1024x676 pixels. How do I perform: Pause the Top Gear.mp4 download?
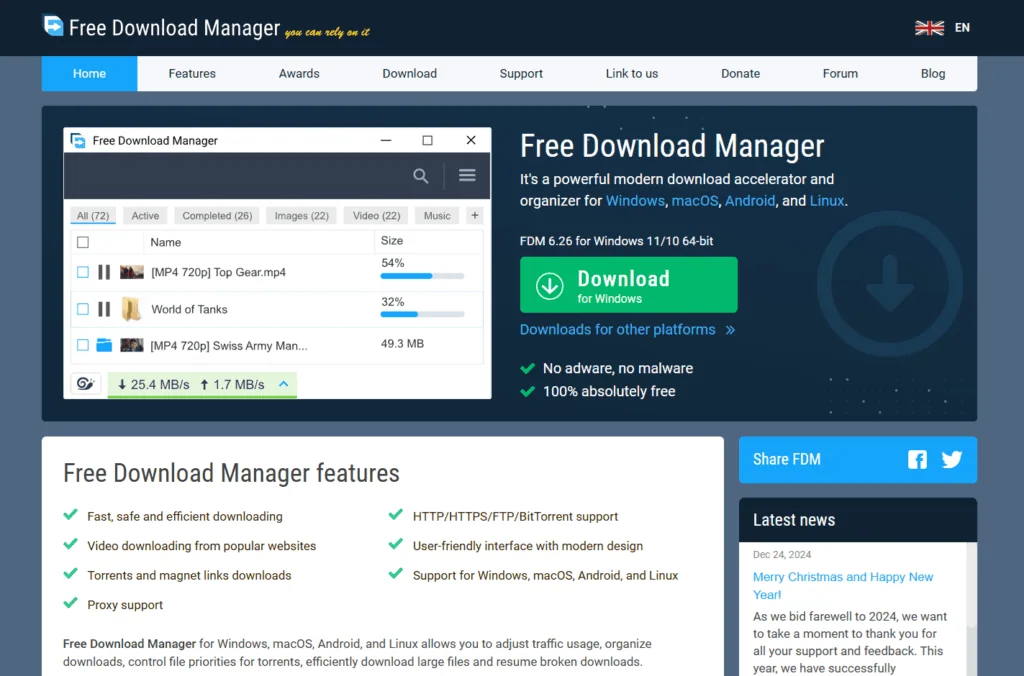point(104,272)
